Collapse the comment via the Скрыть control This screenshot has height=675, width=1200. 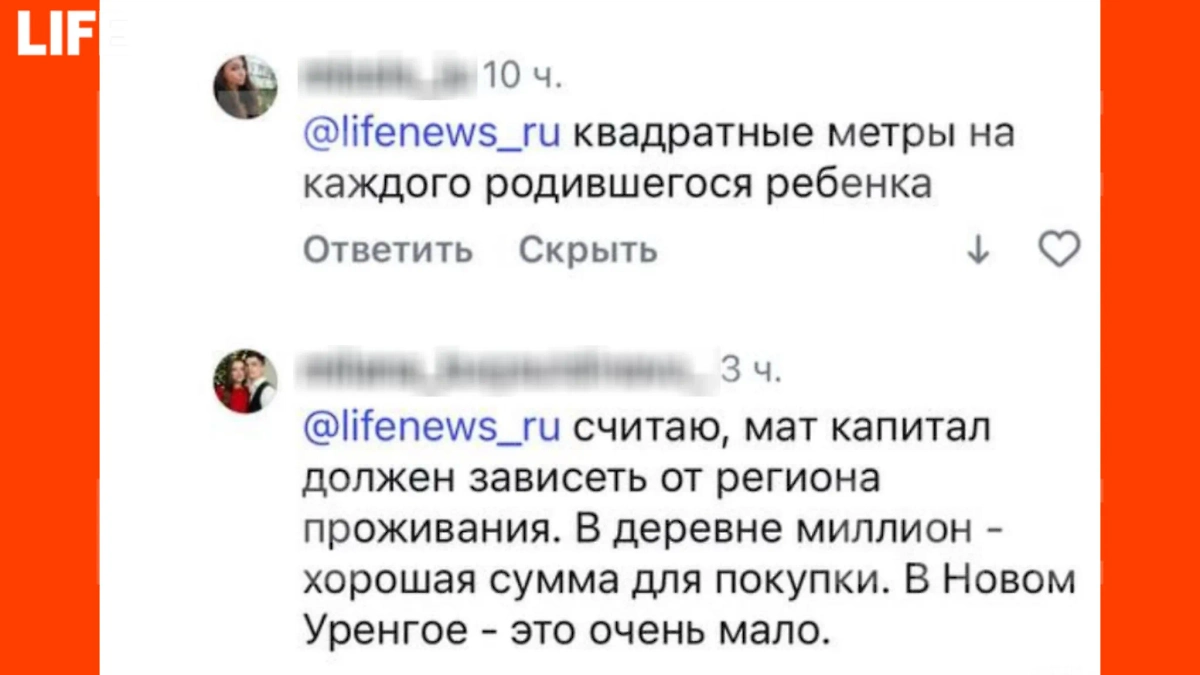click(586, 250)
